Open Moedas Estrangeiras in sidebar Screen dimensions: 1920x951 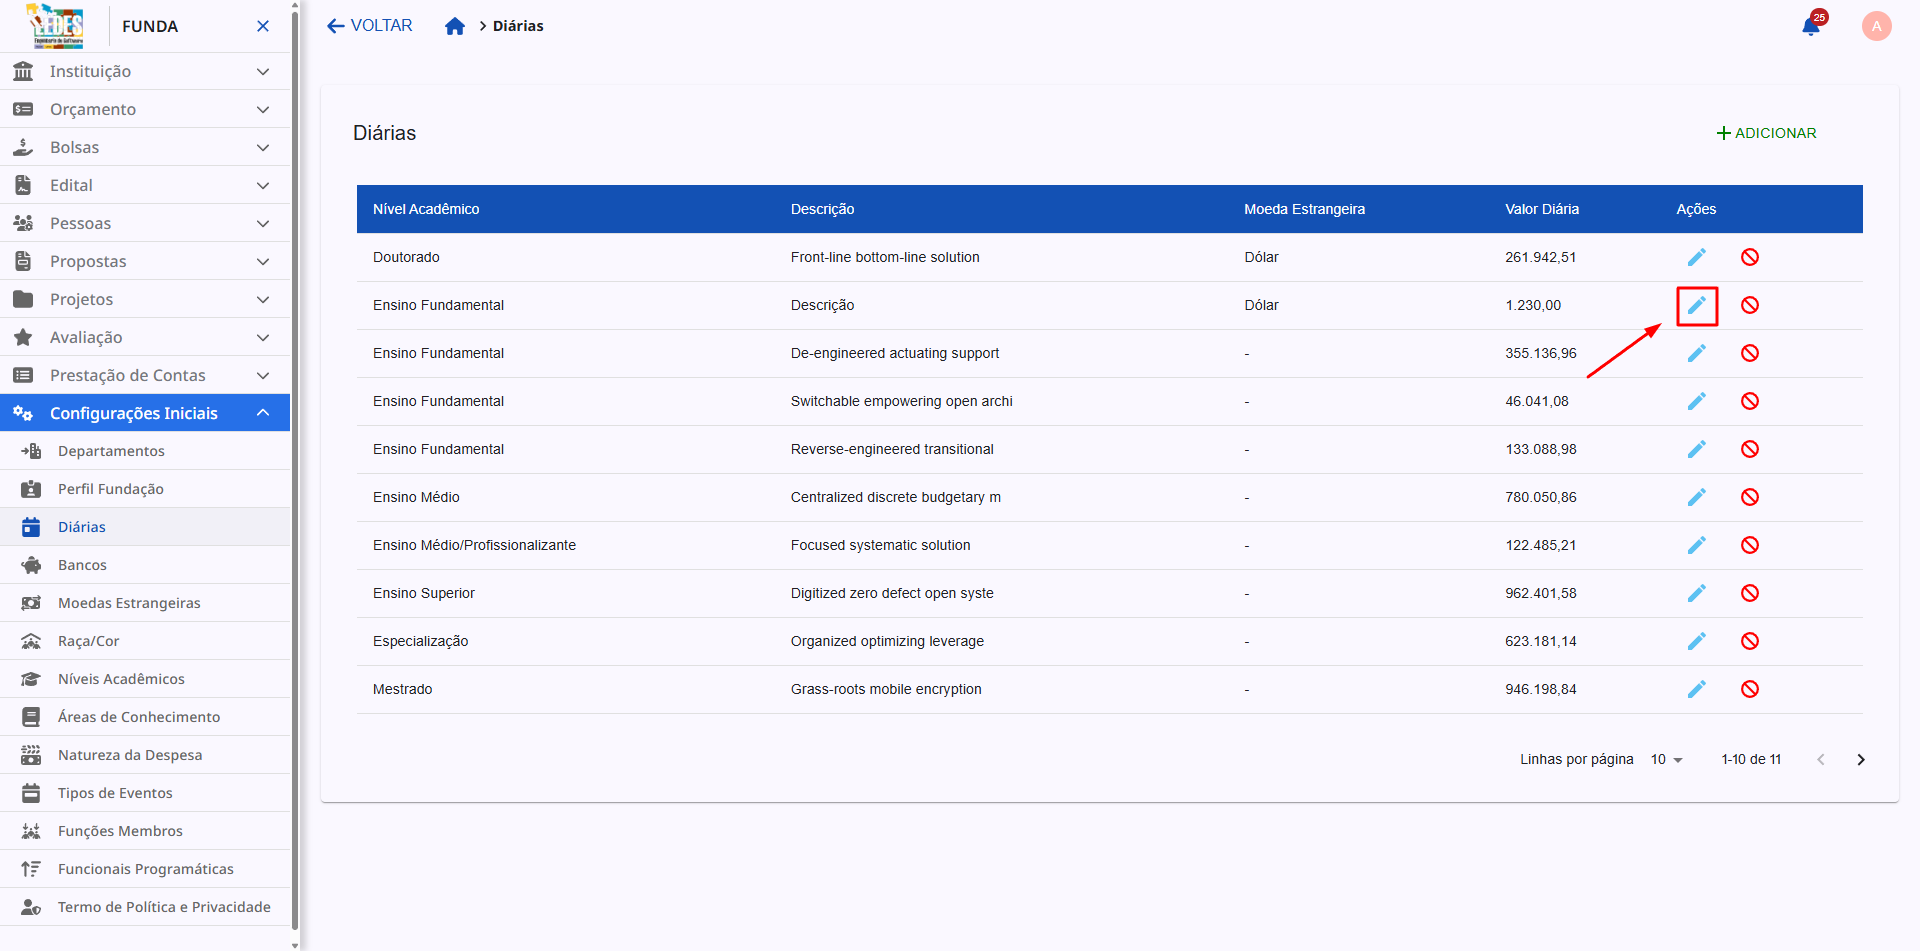(x=129, y=603)
